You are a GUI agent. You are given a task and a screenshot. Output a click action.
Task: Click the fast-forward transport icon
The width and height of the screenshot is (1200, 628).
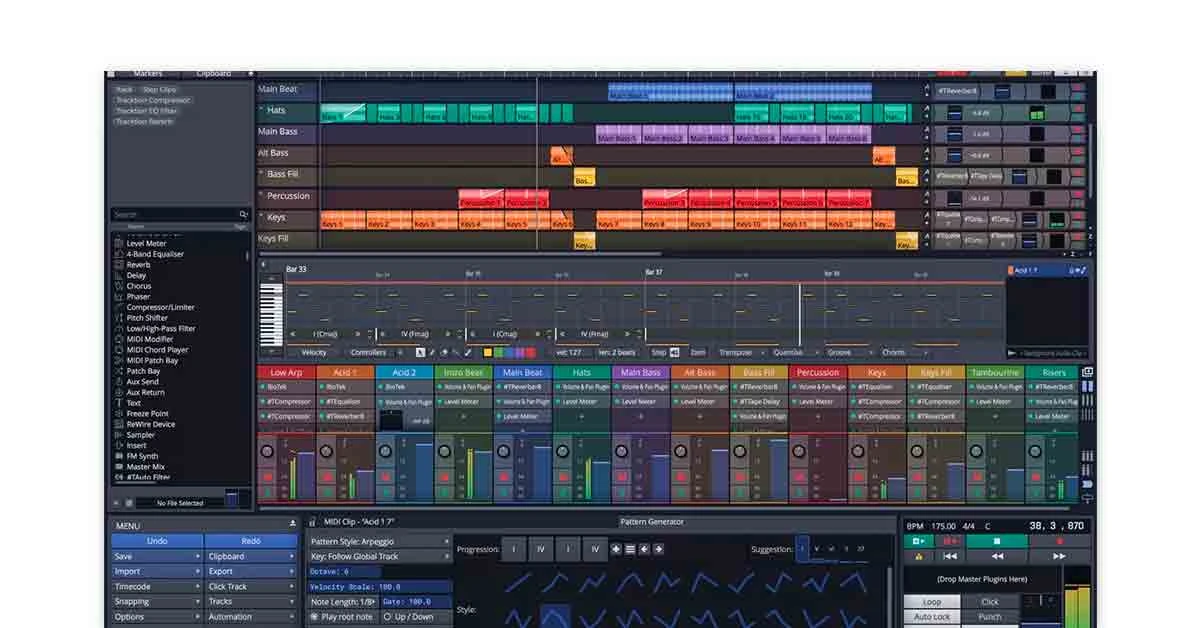pyautogui.click(x=1059, y=556)
